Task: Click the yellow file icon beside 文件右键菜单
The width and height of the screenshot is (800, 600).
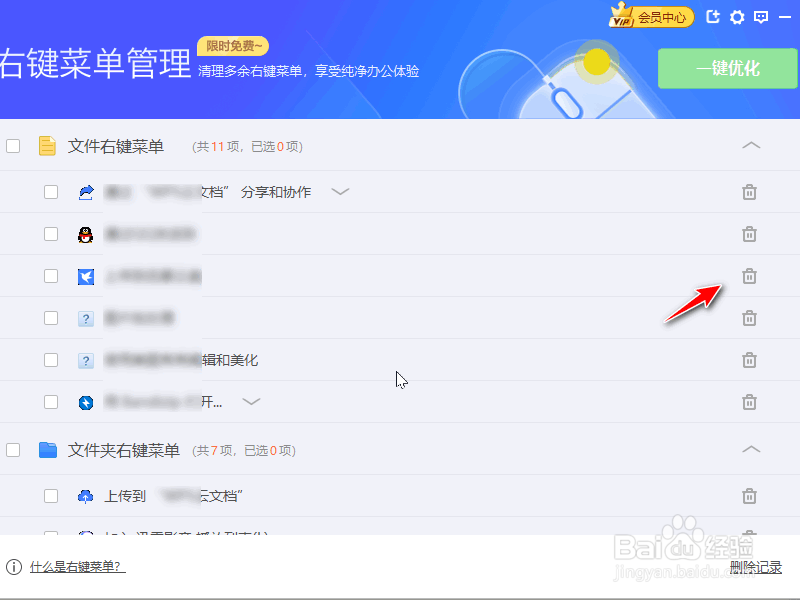Action: (47, 145)
